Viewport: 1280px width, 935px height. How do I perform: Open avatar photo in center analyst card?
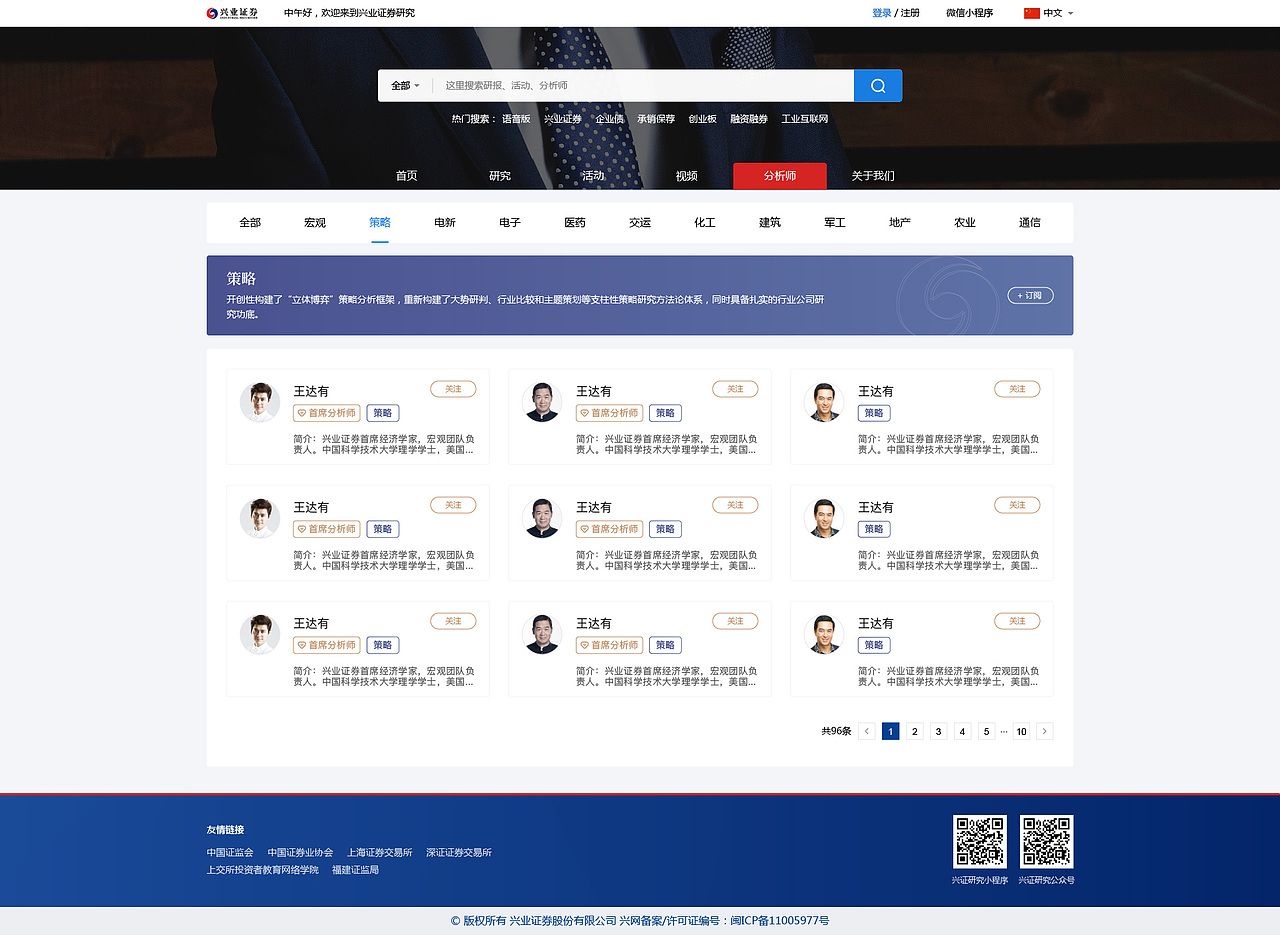coord(542,518)
